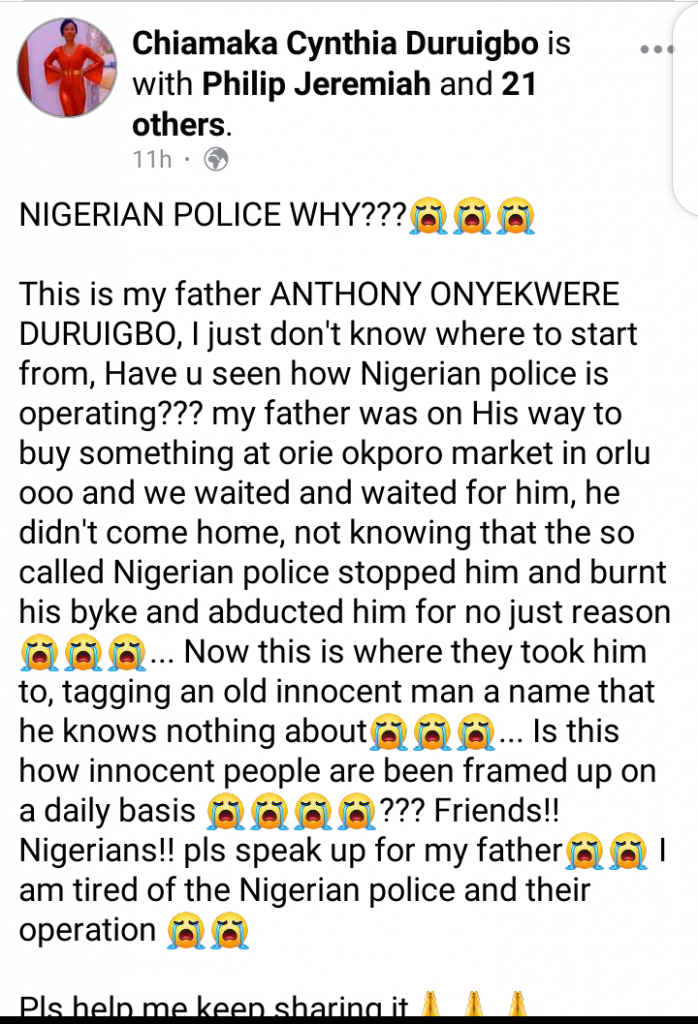The width and height of the screenshot is (698, 1024).
Task: Open the three-dot post options menu
Action: (658, 49)
